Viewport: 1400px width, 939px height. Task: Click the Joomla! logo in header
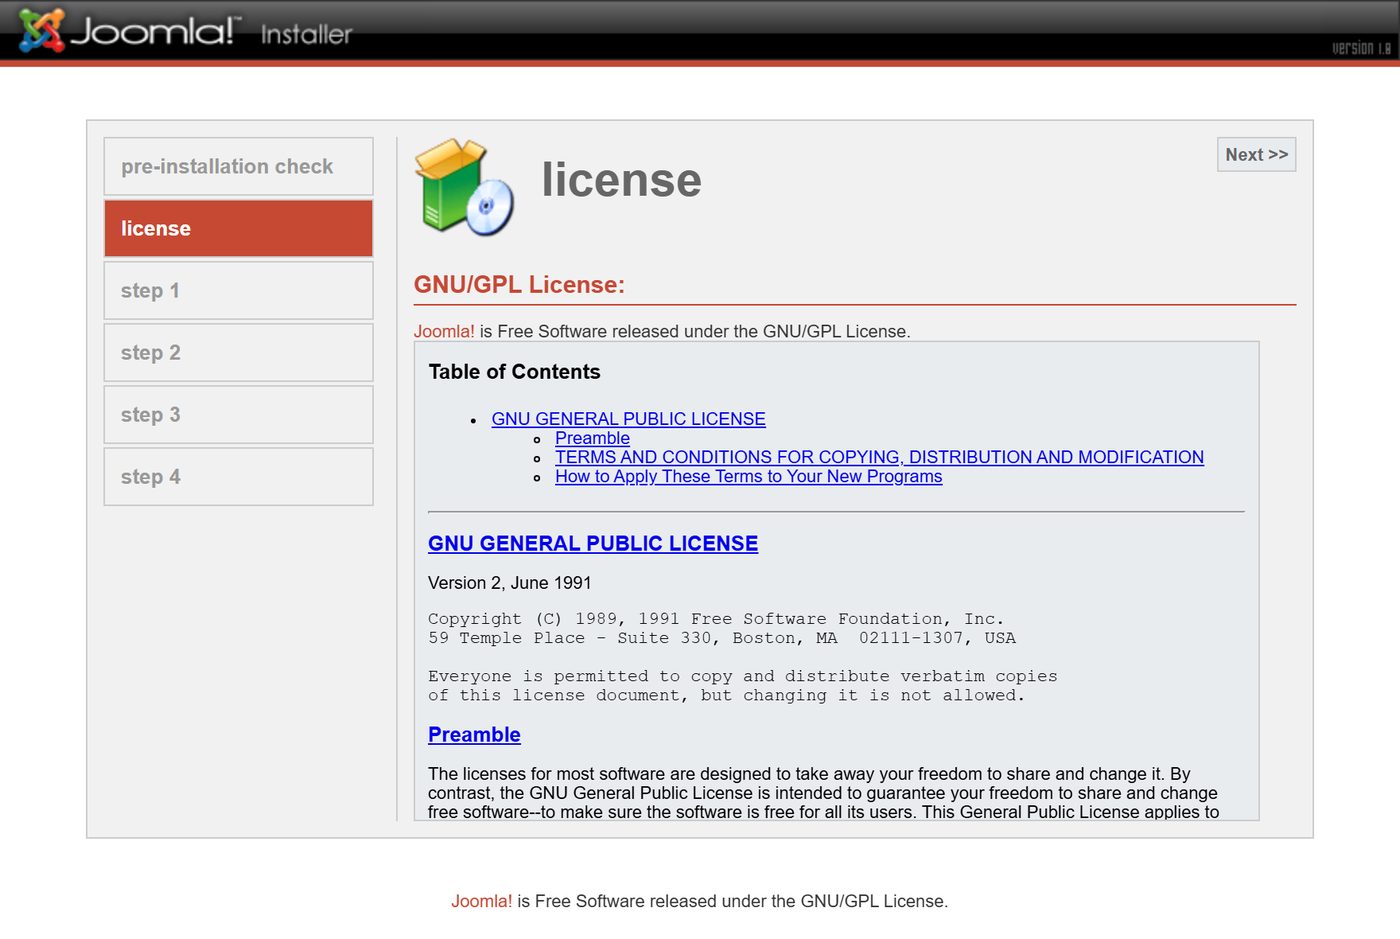point(130,30)
